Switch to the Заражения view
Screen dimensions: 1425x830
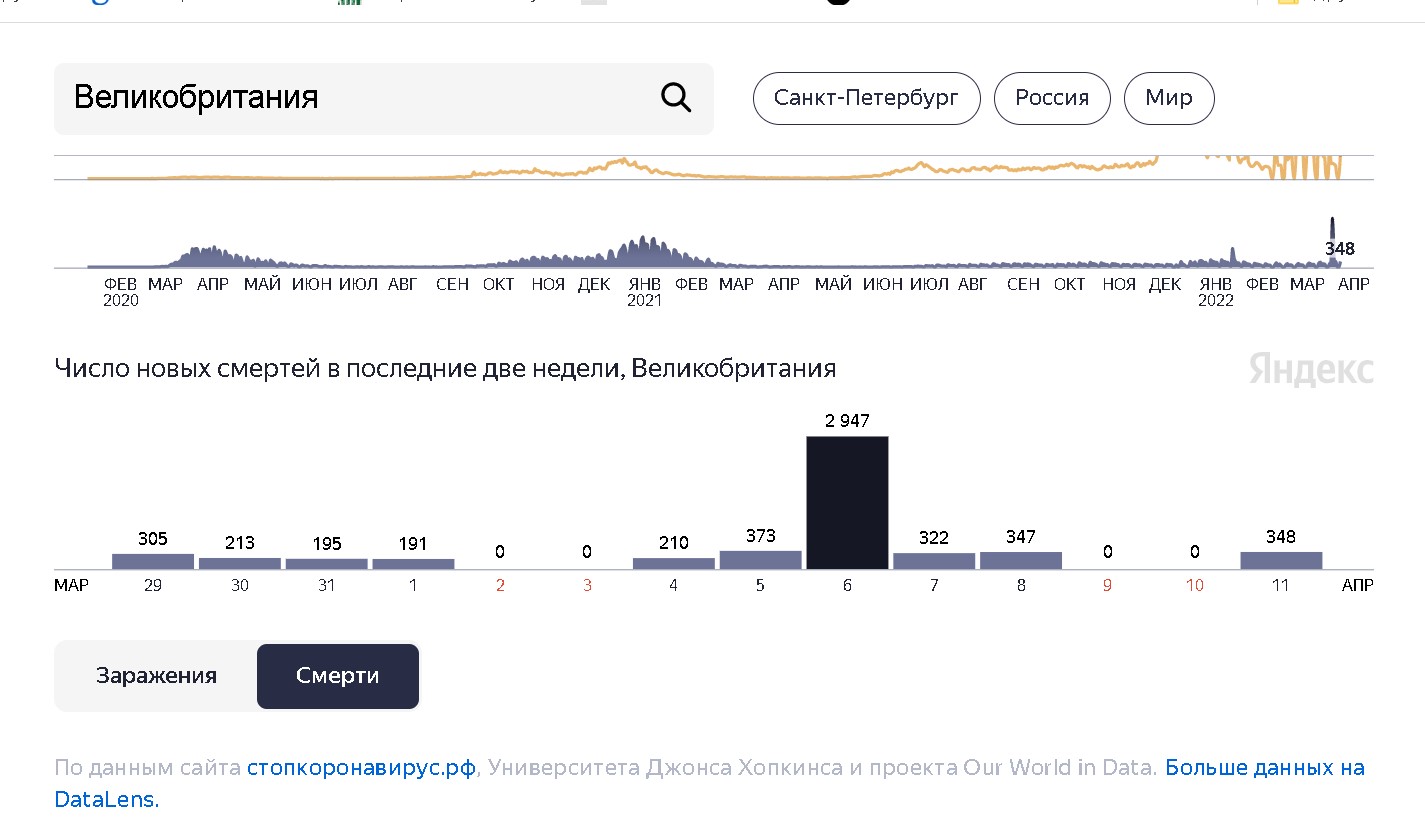click(156, 676)
